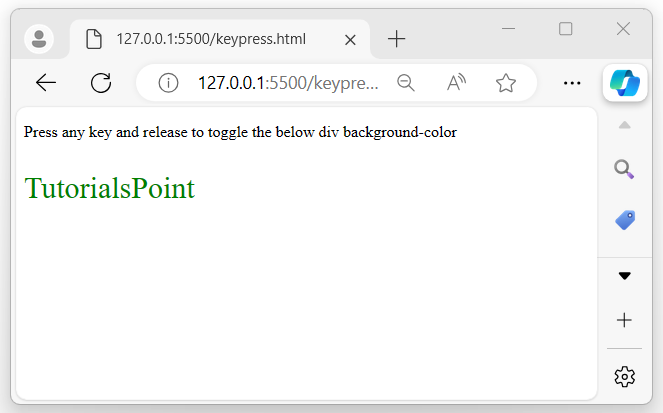The height and width of the screenshot is (413, 663).
Task: Open the Copilot sidebar button
Action: (625, 83)
